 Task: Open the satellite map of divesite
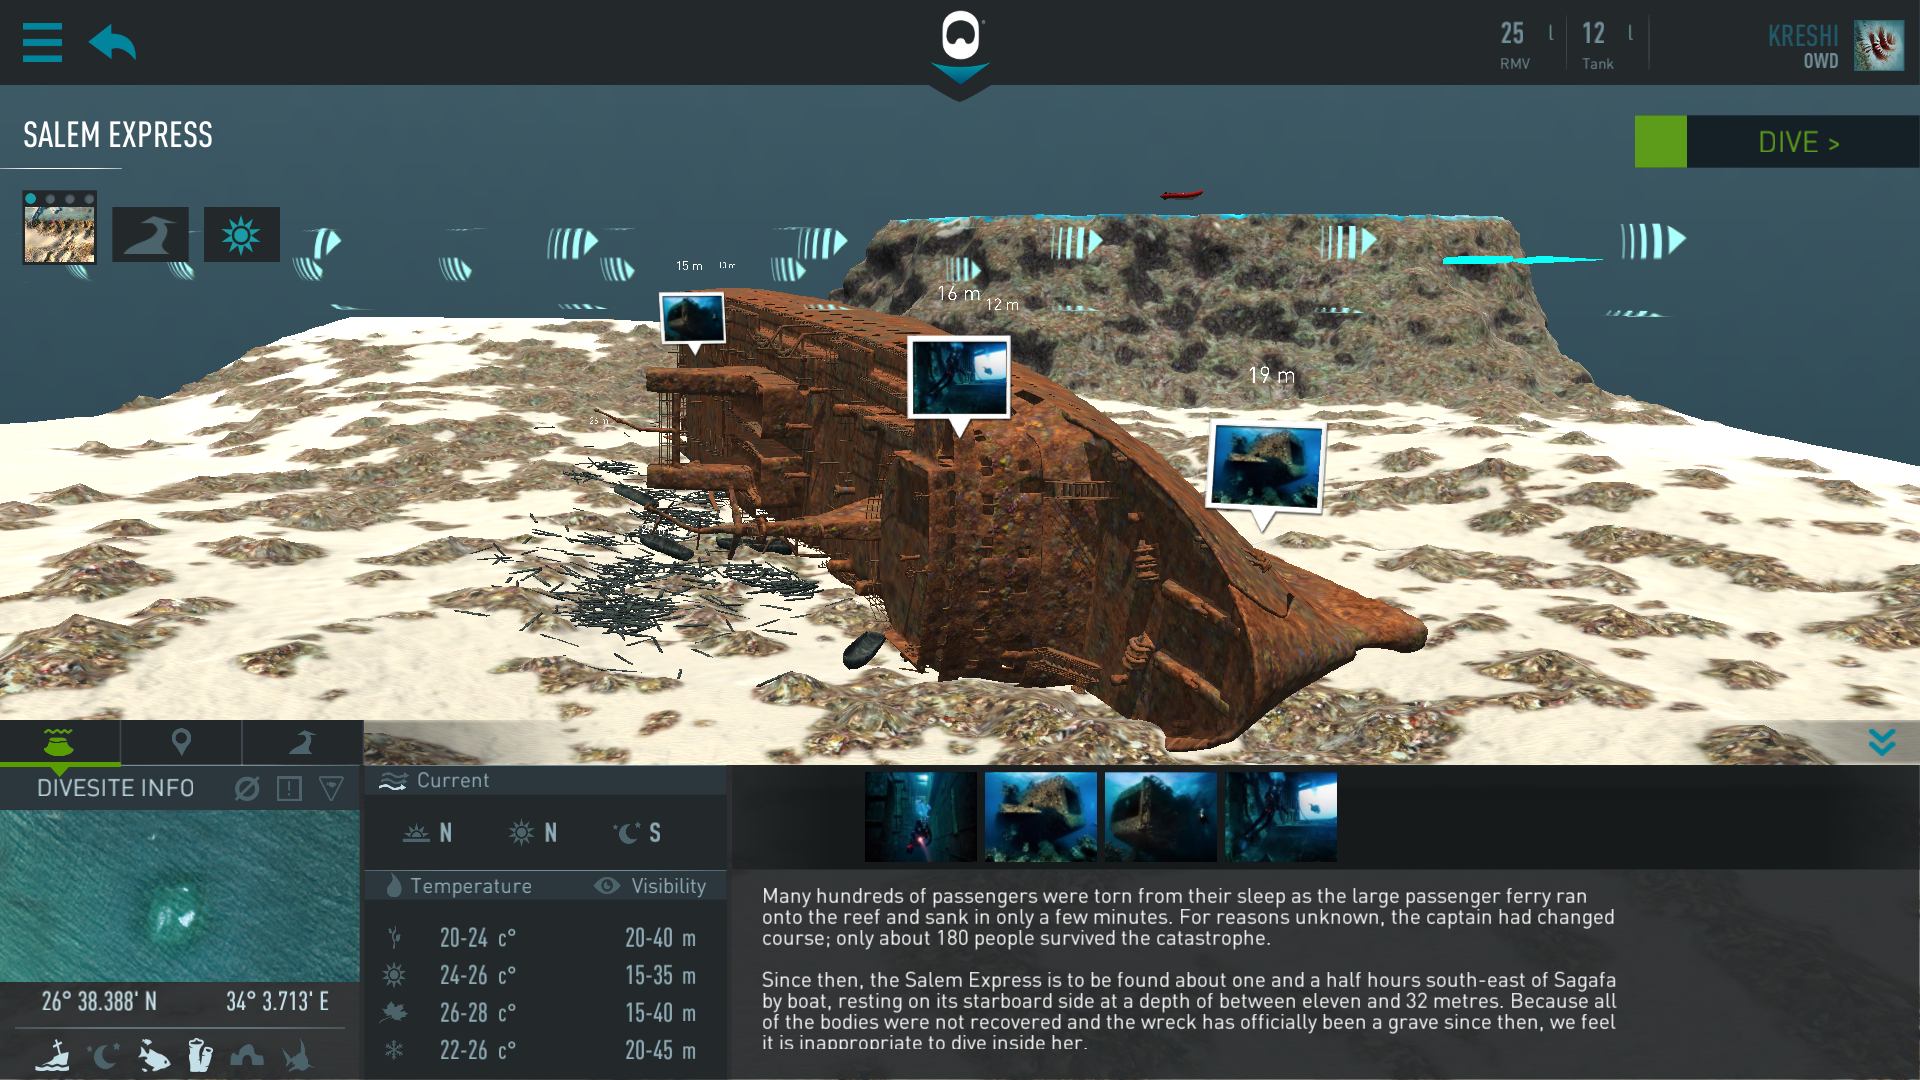click(x=180, y=896)
